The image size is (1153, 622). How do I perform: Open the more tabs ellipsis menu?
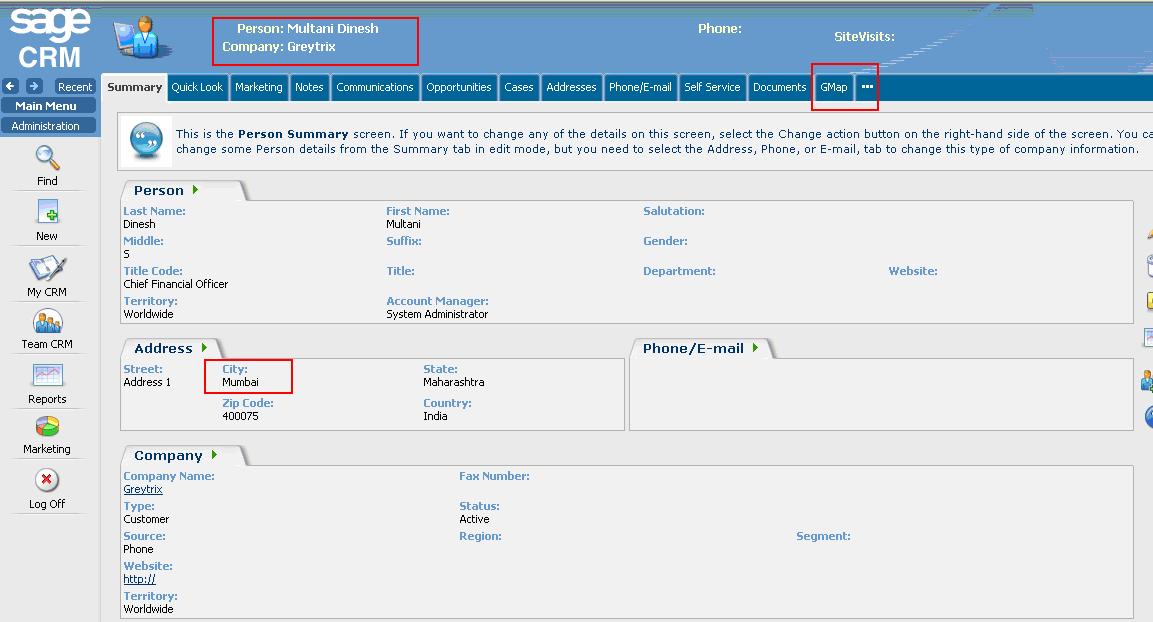point(868,87)
